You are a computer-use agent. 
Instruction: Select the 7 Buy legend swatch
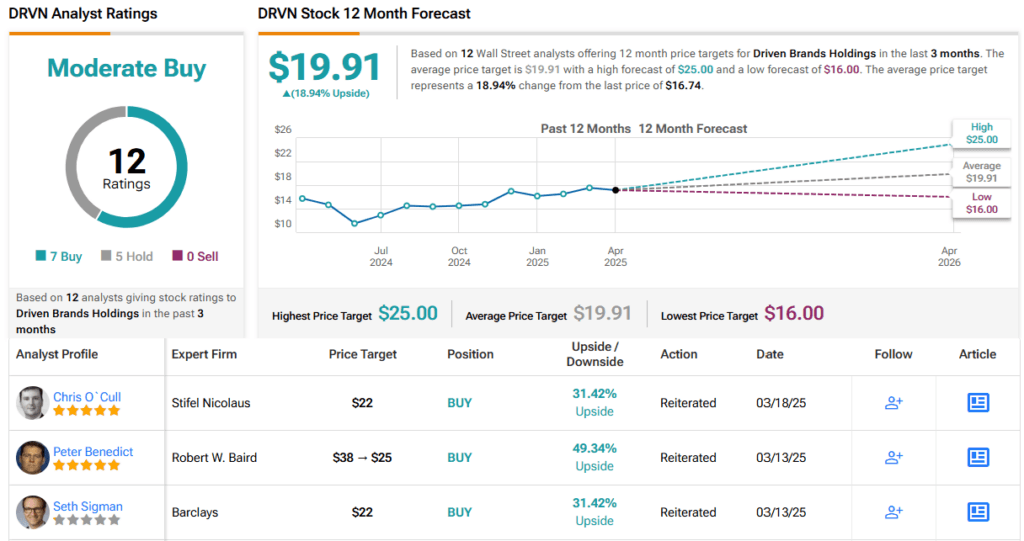(40, 255)
